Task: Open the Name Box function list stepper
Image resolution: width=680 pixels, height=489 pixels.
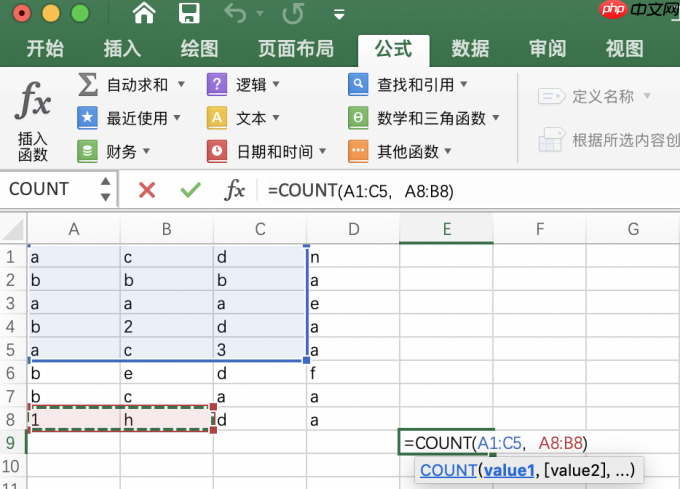Action: coord(105,189)
